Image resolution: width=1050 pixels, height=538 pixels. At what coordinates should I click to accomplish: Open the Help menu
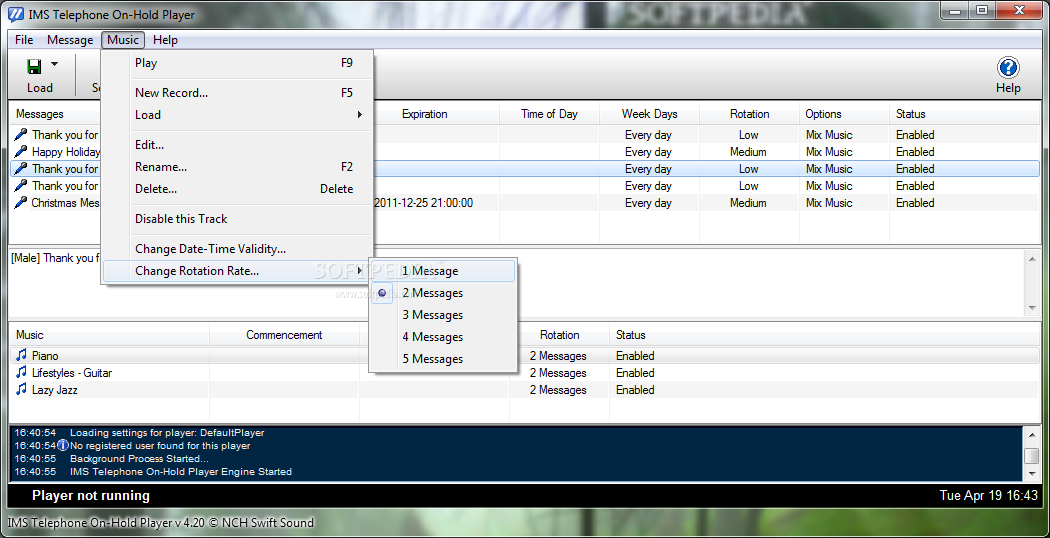(165, 40)
